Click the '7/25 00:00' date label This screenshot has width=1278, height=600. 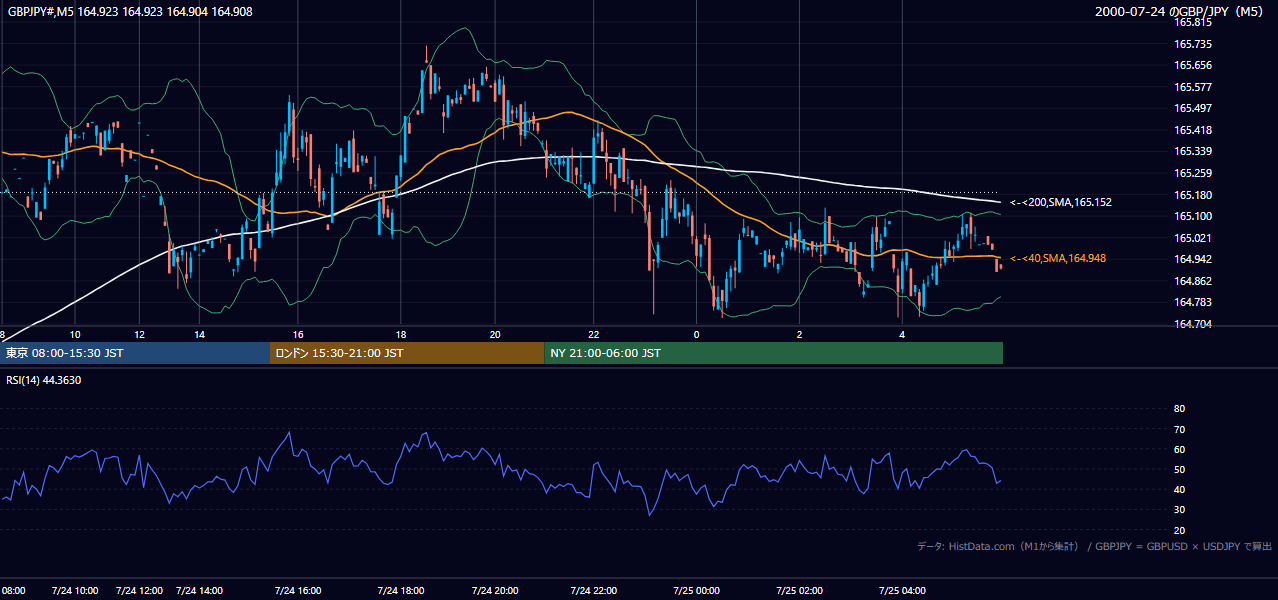pos(697,591)
